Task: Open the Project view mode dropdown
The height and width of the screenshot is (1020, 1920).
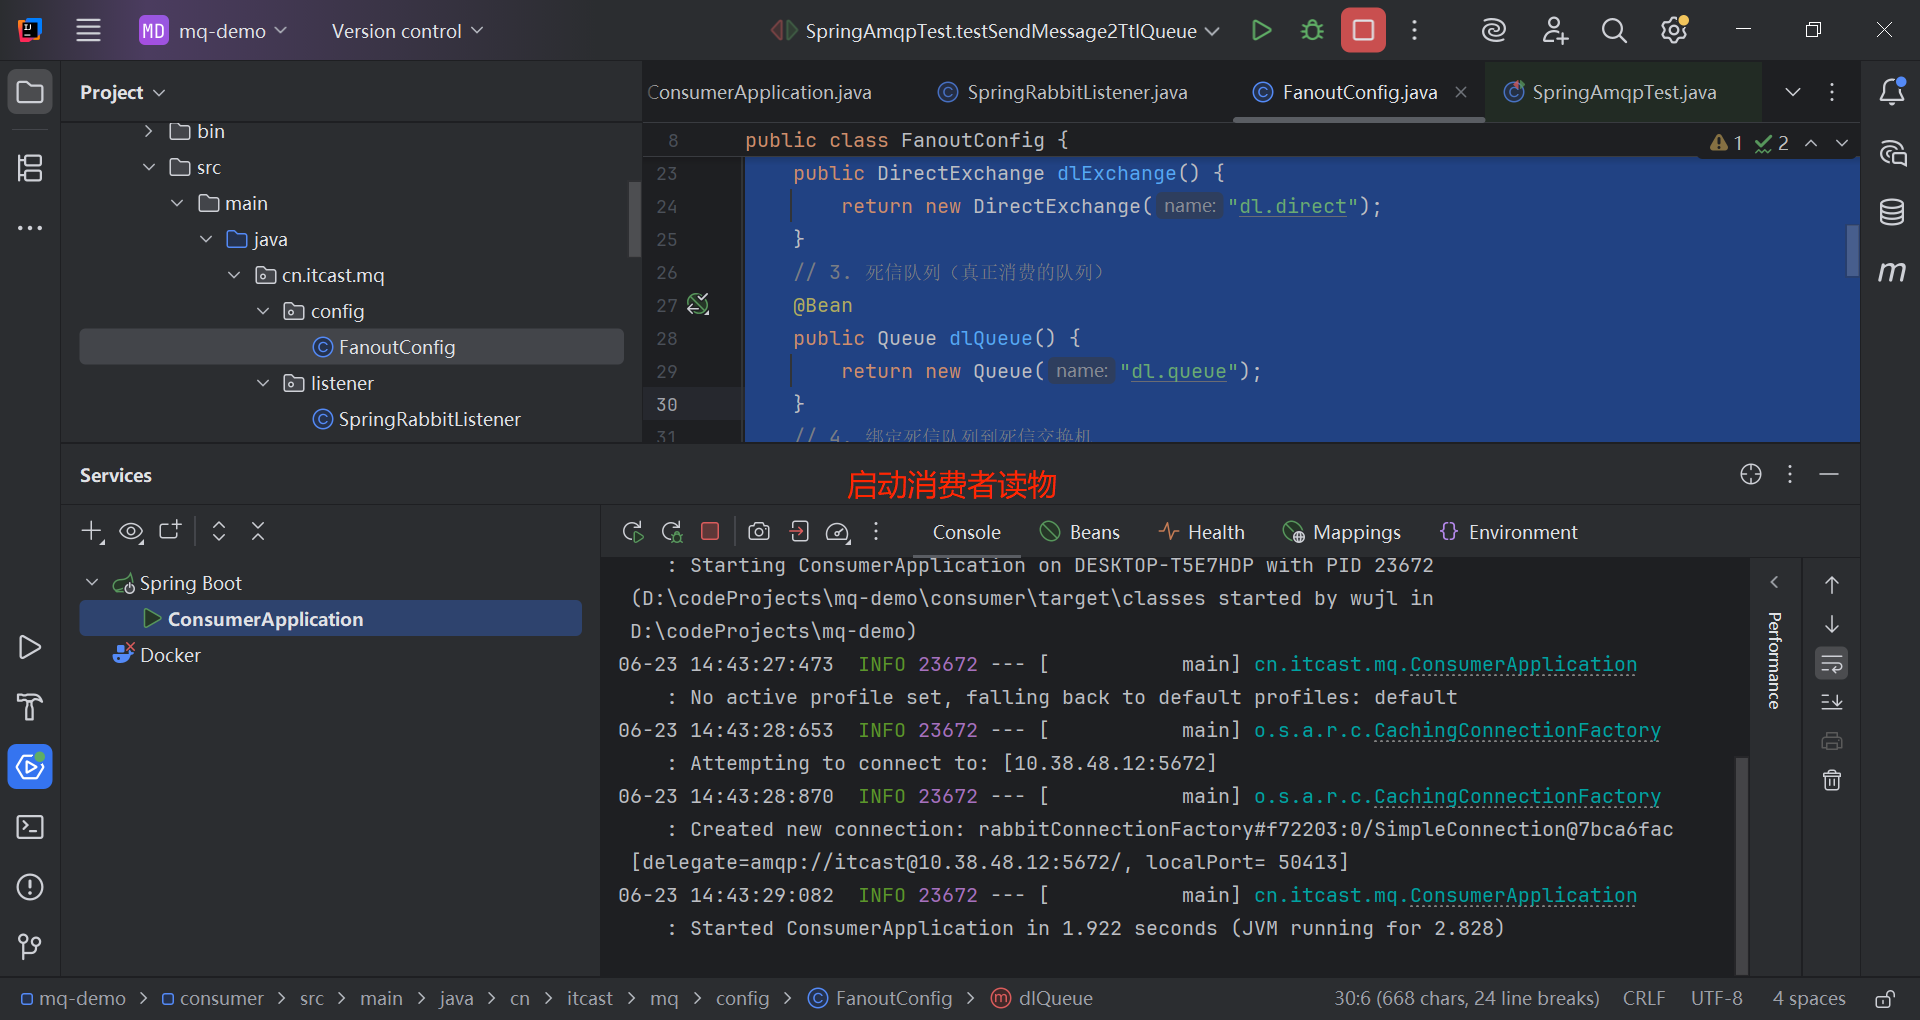Action: [x=122, y=92]
